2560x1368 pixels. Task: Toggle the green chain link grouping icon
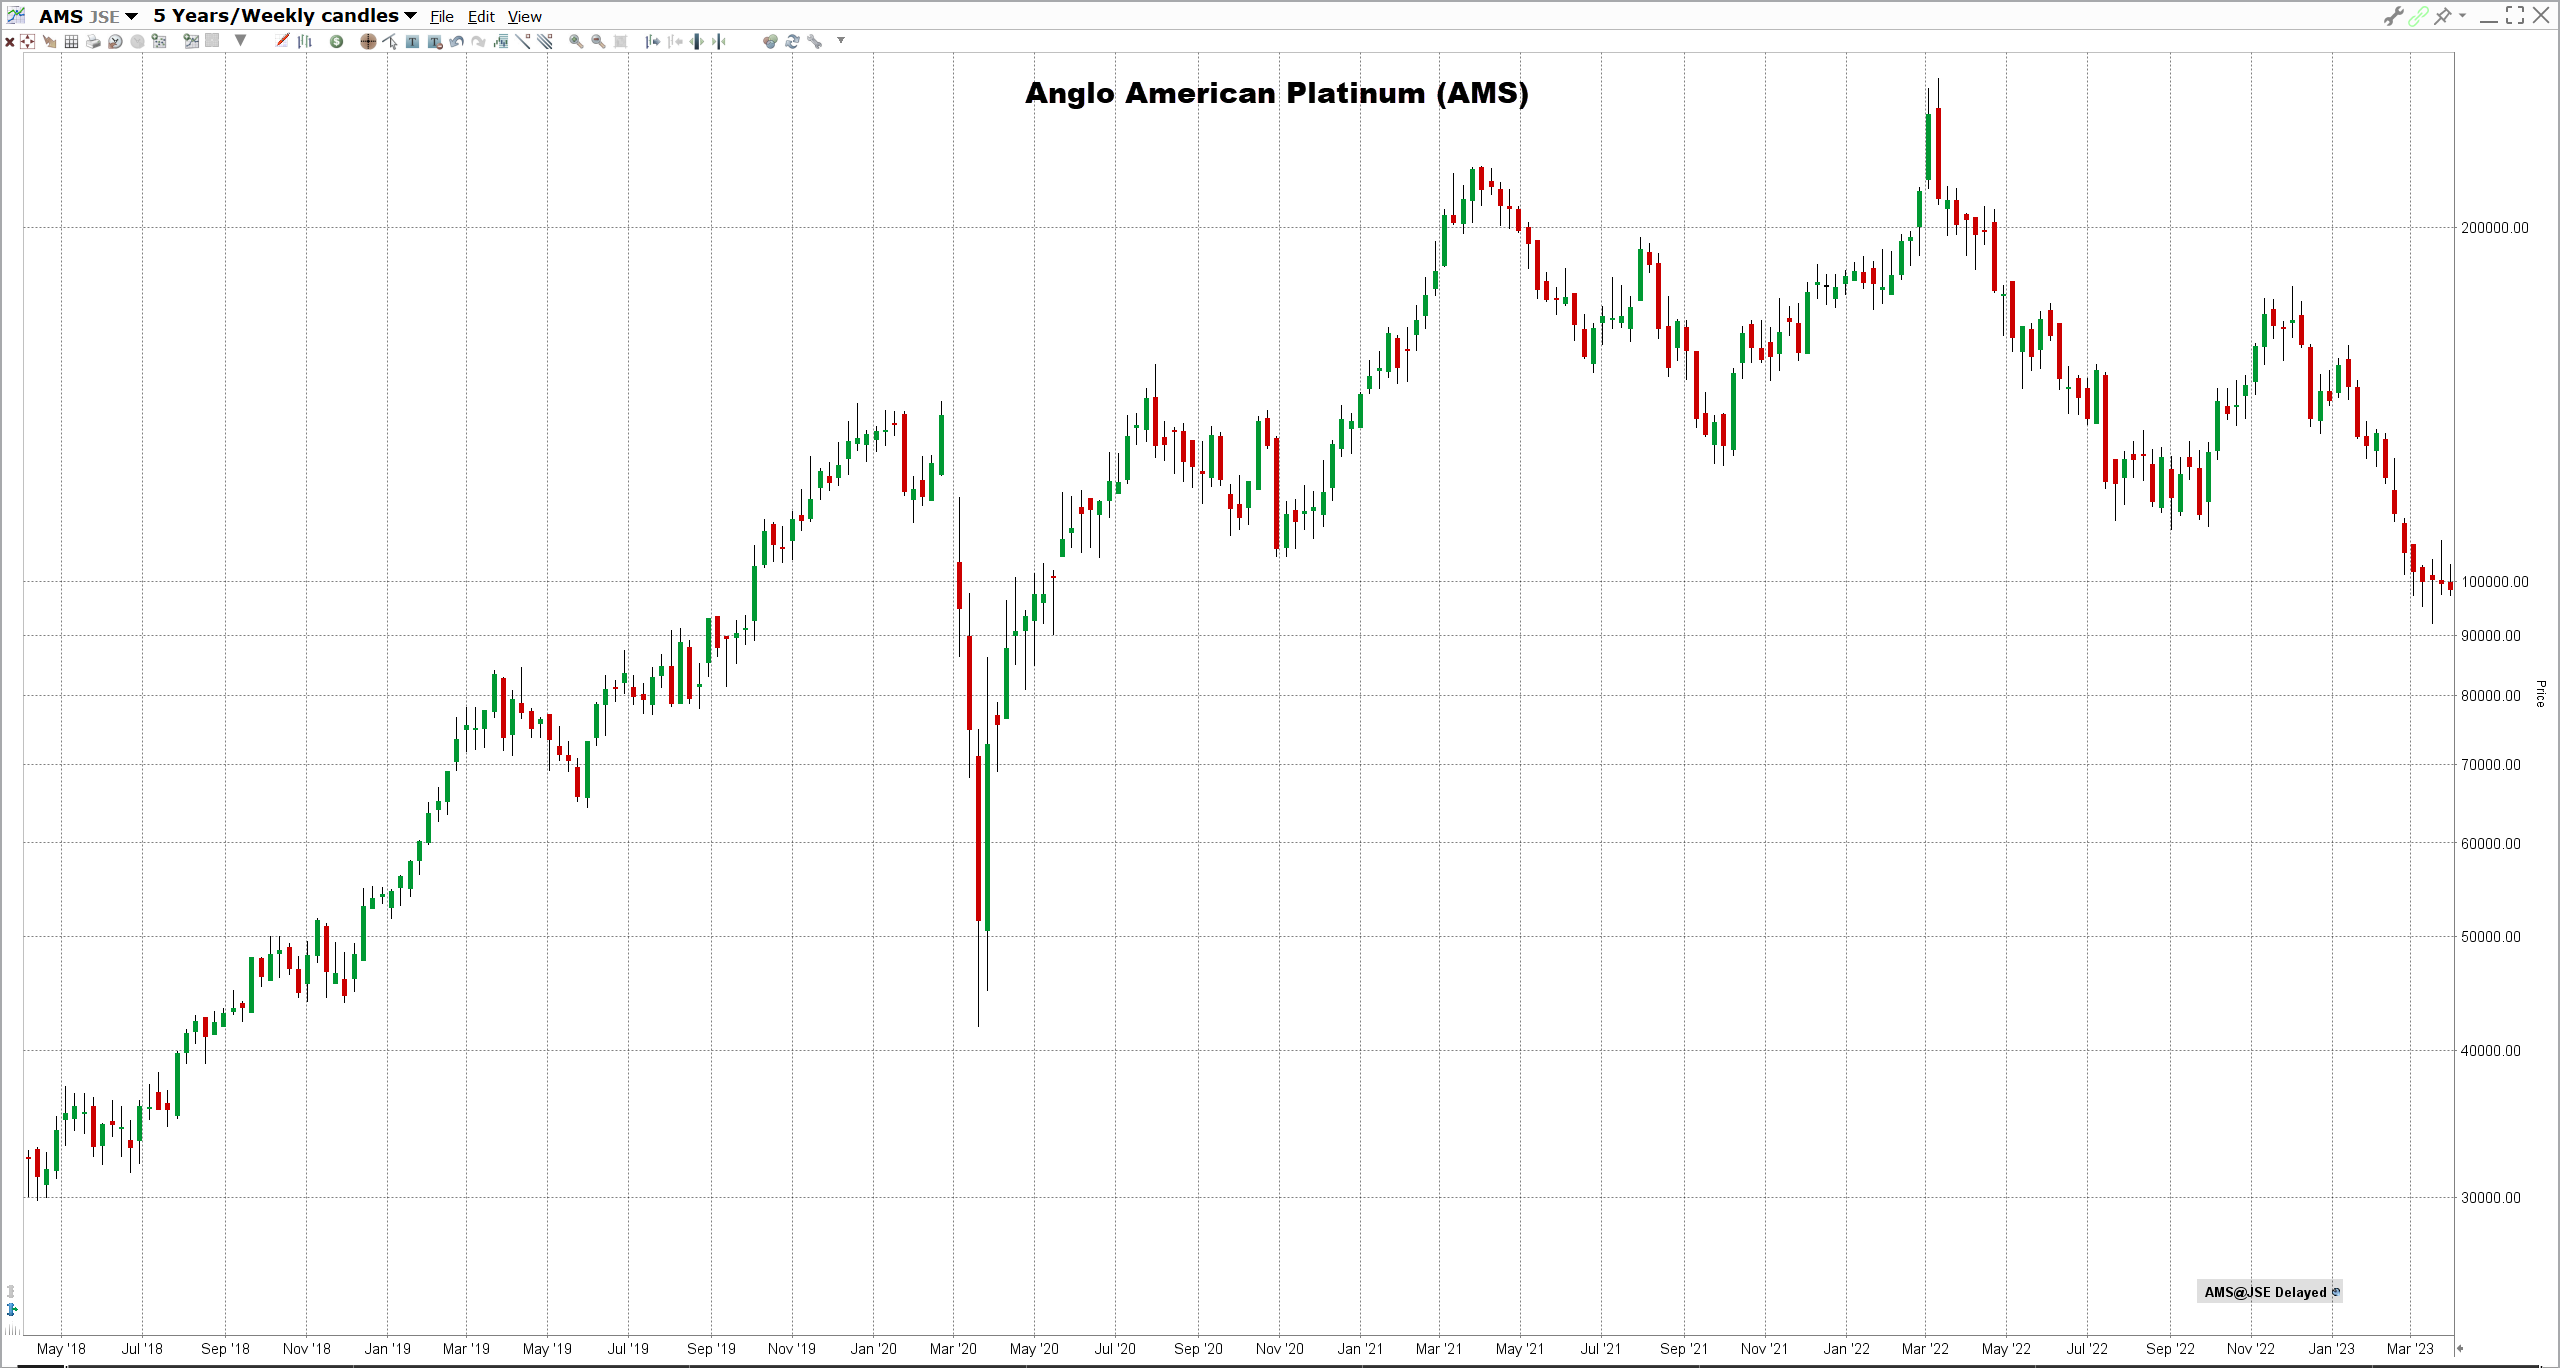click(x=2418, y=16)
